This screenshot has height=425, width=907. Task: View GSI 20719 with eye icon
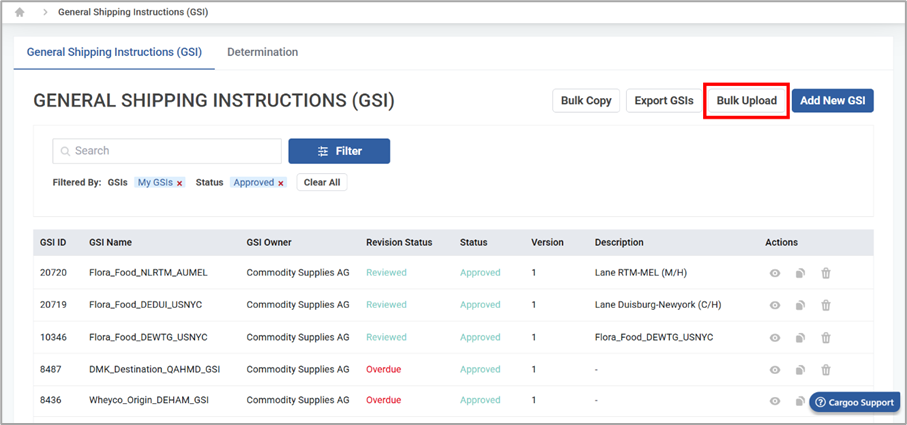click(x=775, y=305)
